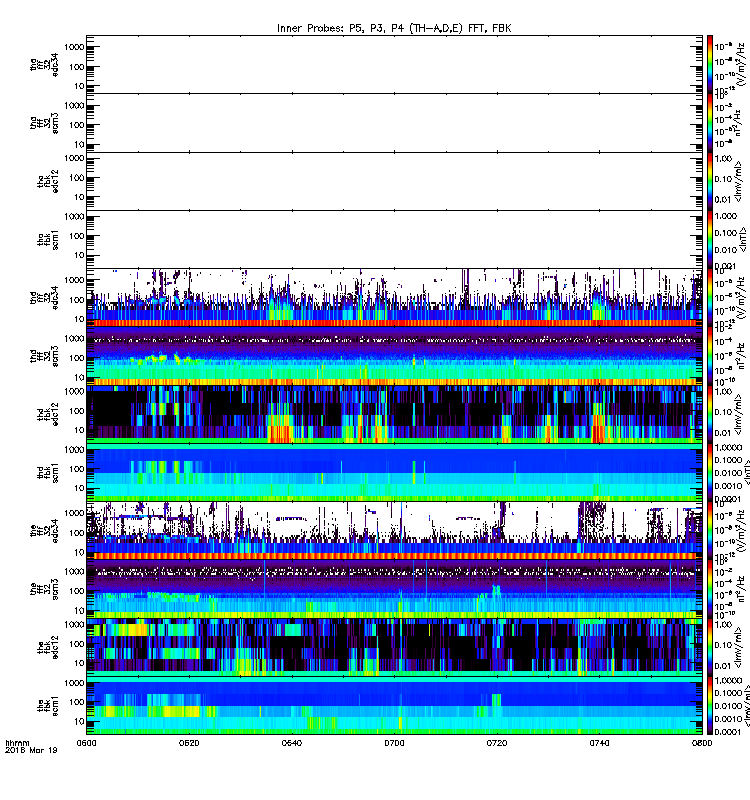Click the plot title "Inner Probes: P5, P3, P4"
The image size is (750, 800).
[394, 28]
